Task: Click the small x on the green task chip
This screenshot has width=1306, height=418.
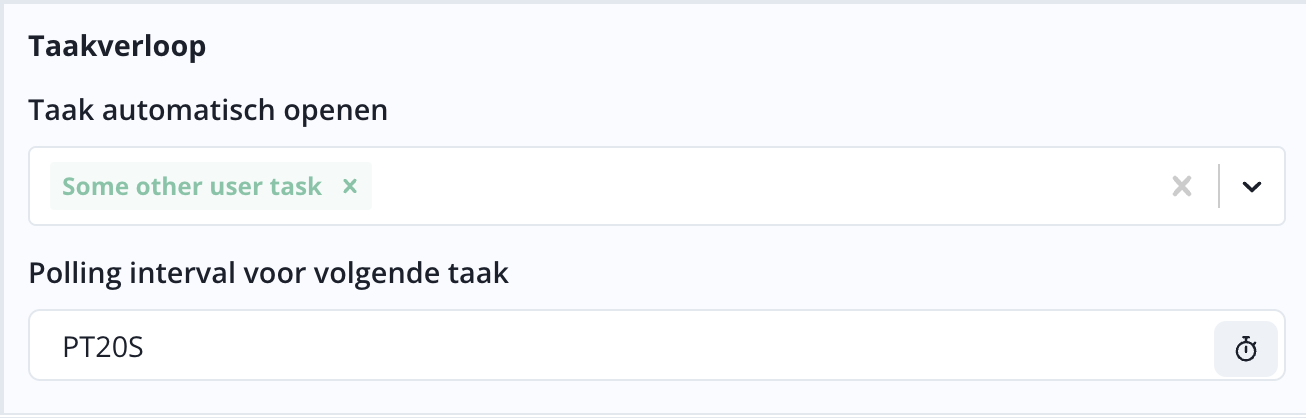Action: pyautogui.click(x=350, y=186)
